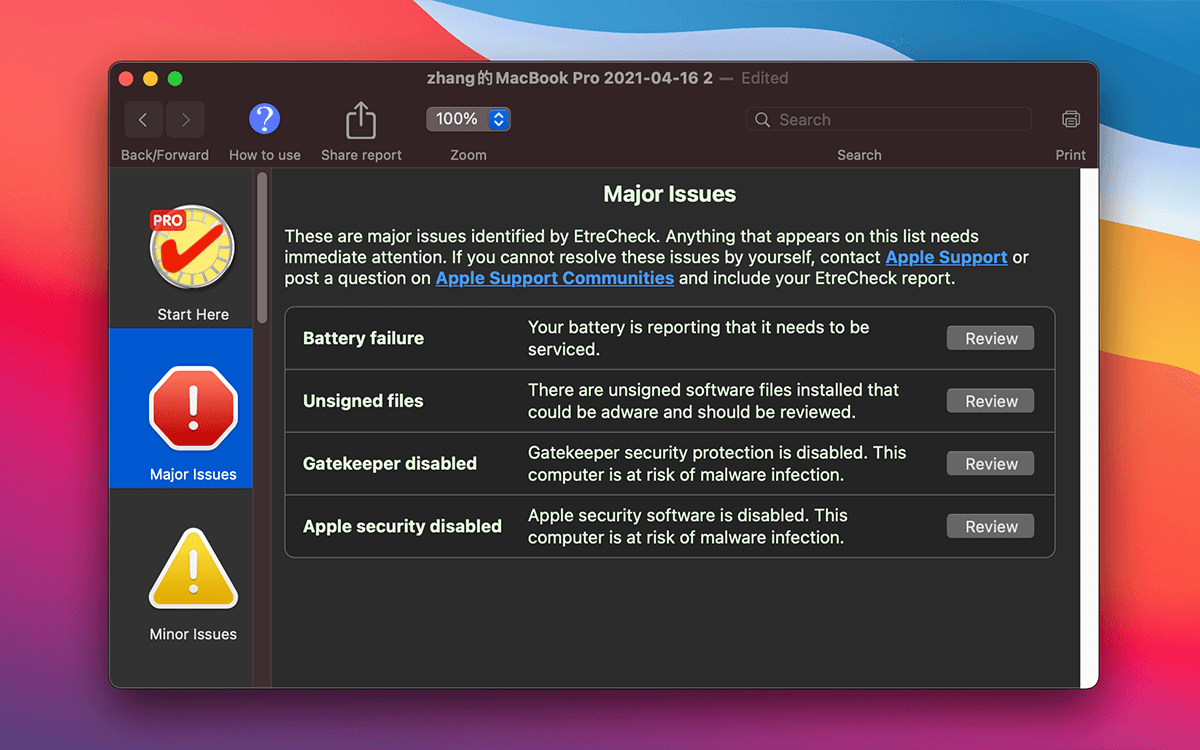Click the yellow minimize window button

click(151, 78)
